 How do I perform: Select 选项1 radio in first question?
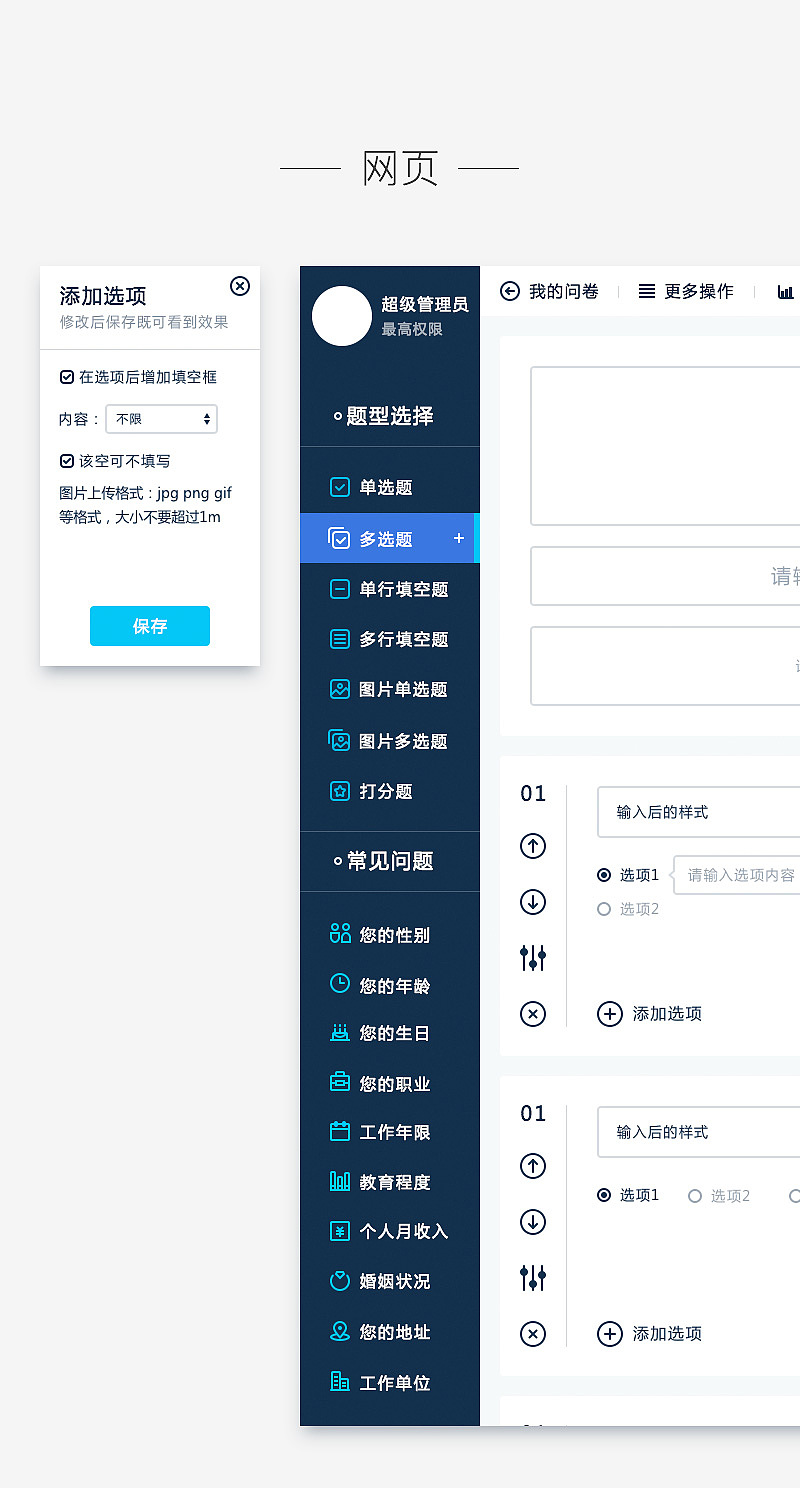[x=604, y=875]
